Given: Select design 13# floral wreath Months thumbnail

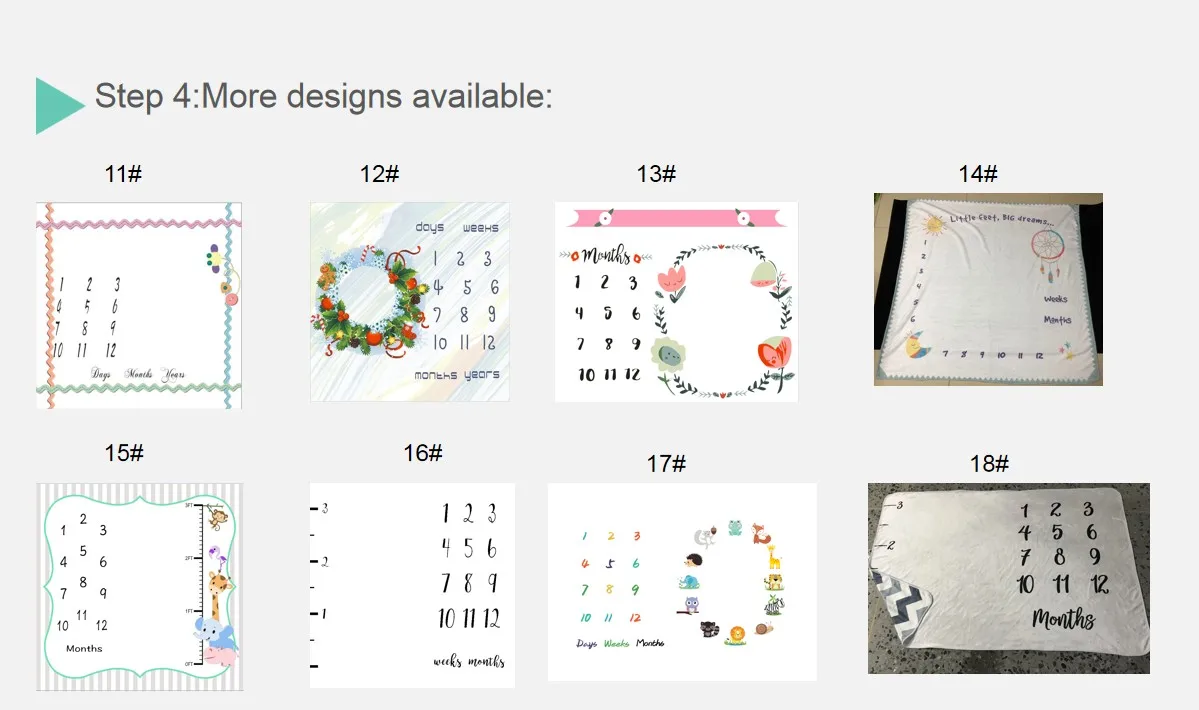Looking at the screenshot, I should click(677, 302).
